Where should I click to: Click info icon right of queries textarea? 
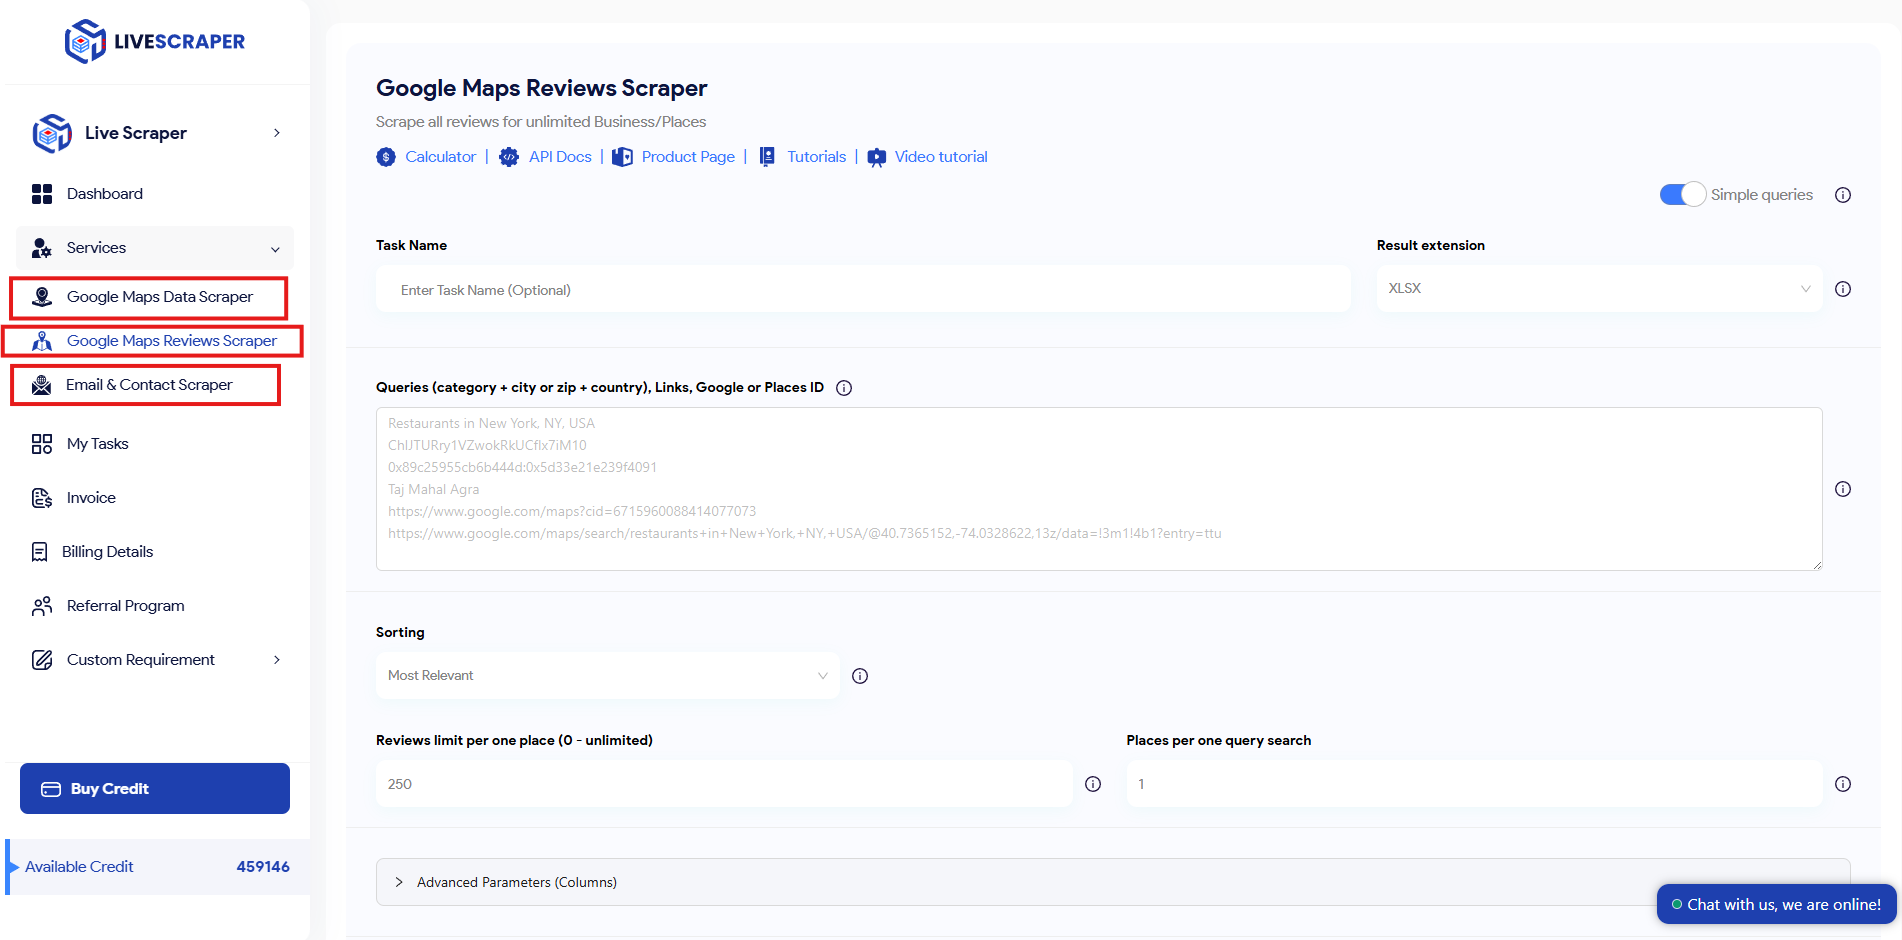click(1843, 489)
